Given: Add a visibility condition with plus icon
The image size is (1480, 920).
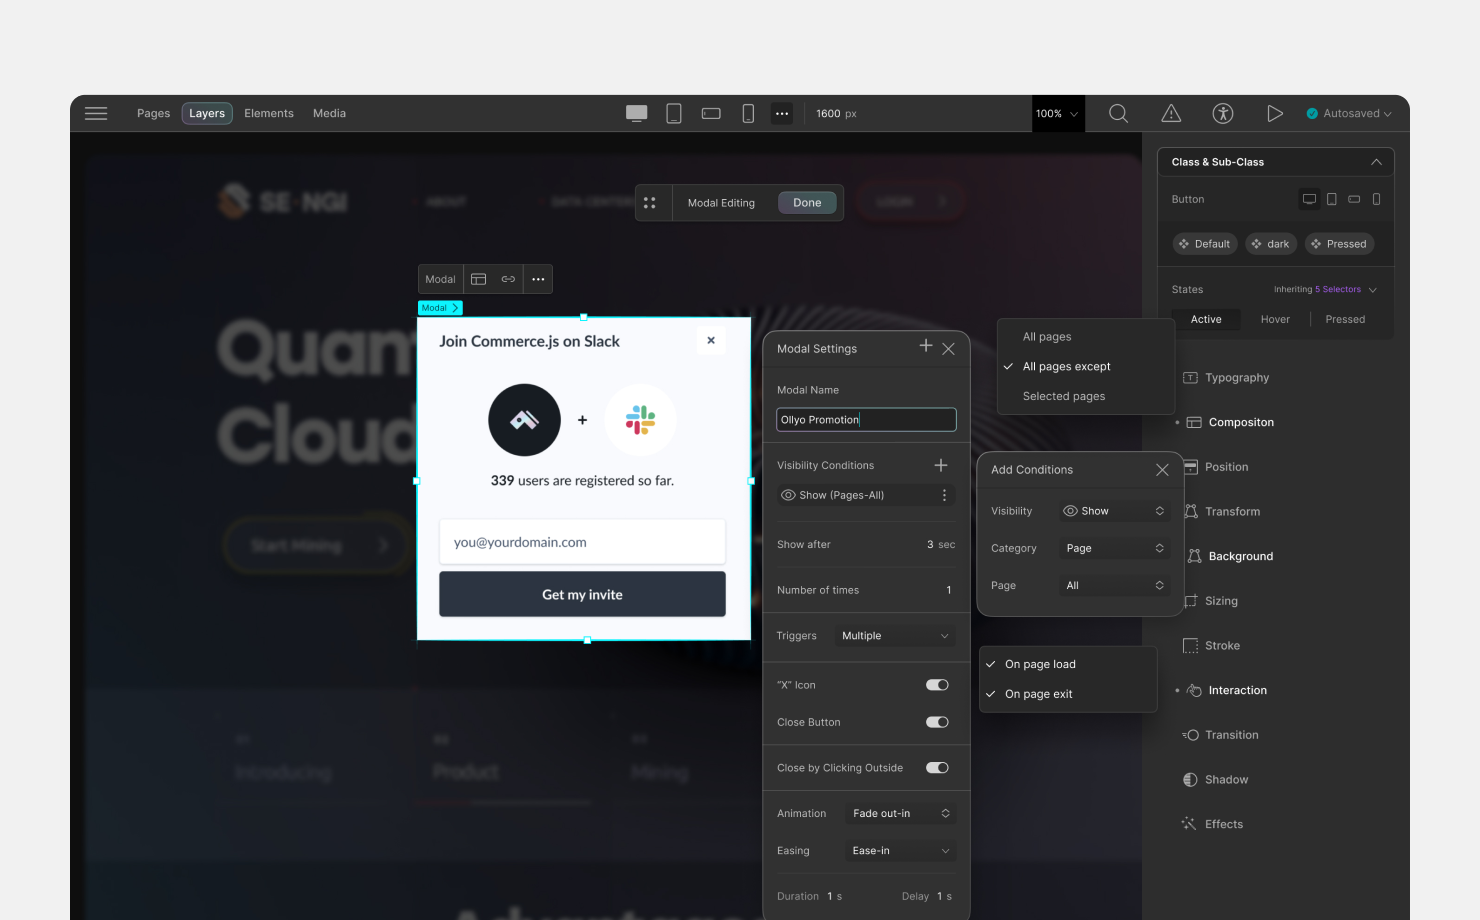Looking at the screenshot, I should click(940, 465).
